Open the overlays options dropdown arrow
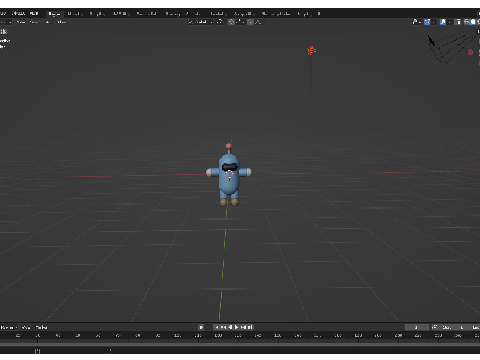The height and width of the screenshot is (360, 480). (x=449, y=22)
